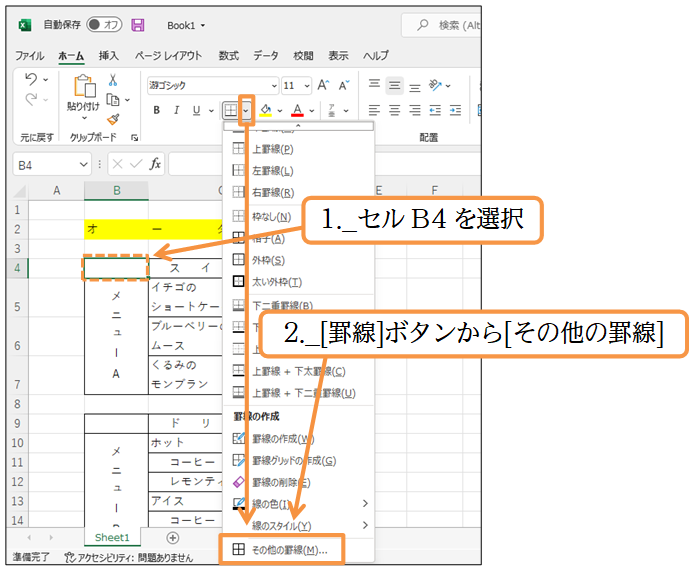This screenshot has height=569, width=689.
Task: Choose 右罫線(R) from borders menu
Action: point(298,192)
